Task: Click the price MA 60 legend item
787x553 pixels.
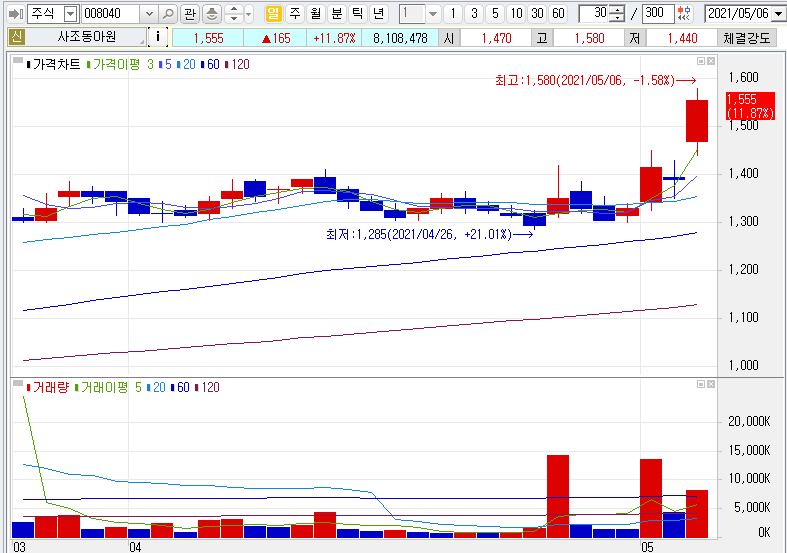Action: coord(210,64)
